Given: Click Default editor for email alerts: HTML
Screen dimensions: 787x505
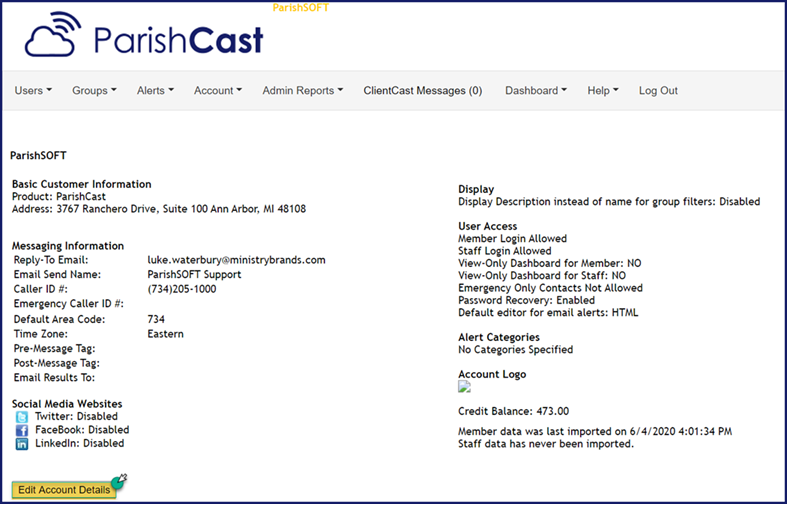Looking at the screenshot, I should [x=548, y=313].
